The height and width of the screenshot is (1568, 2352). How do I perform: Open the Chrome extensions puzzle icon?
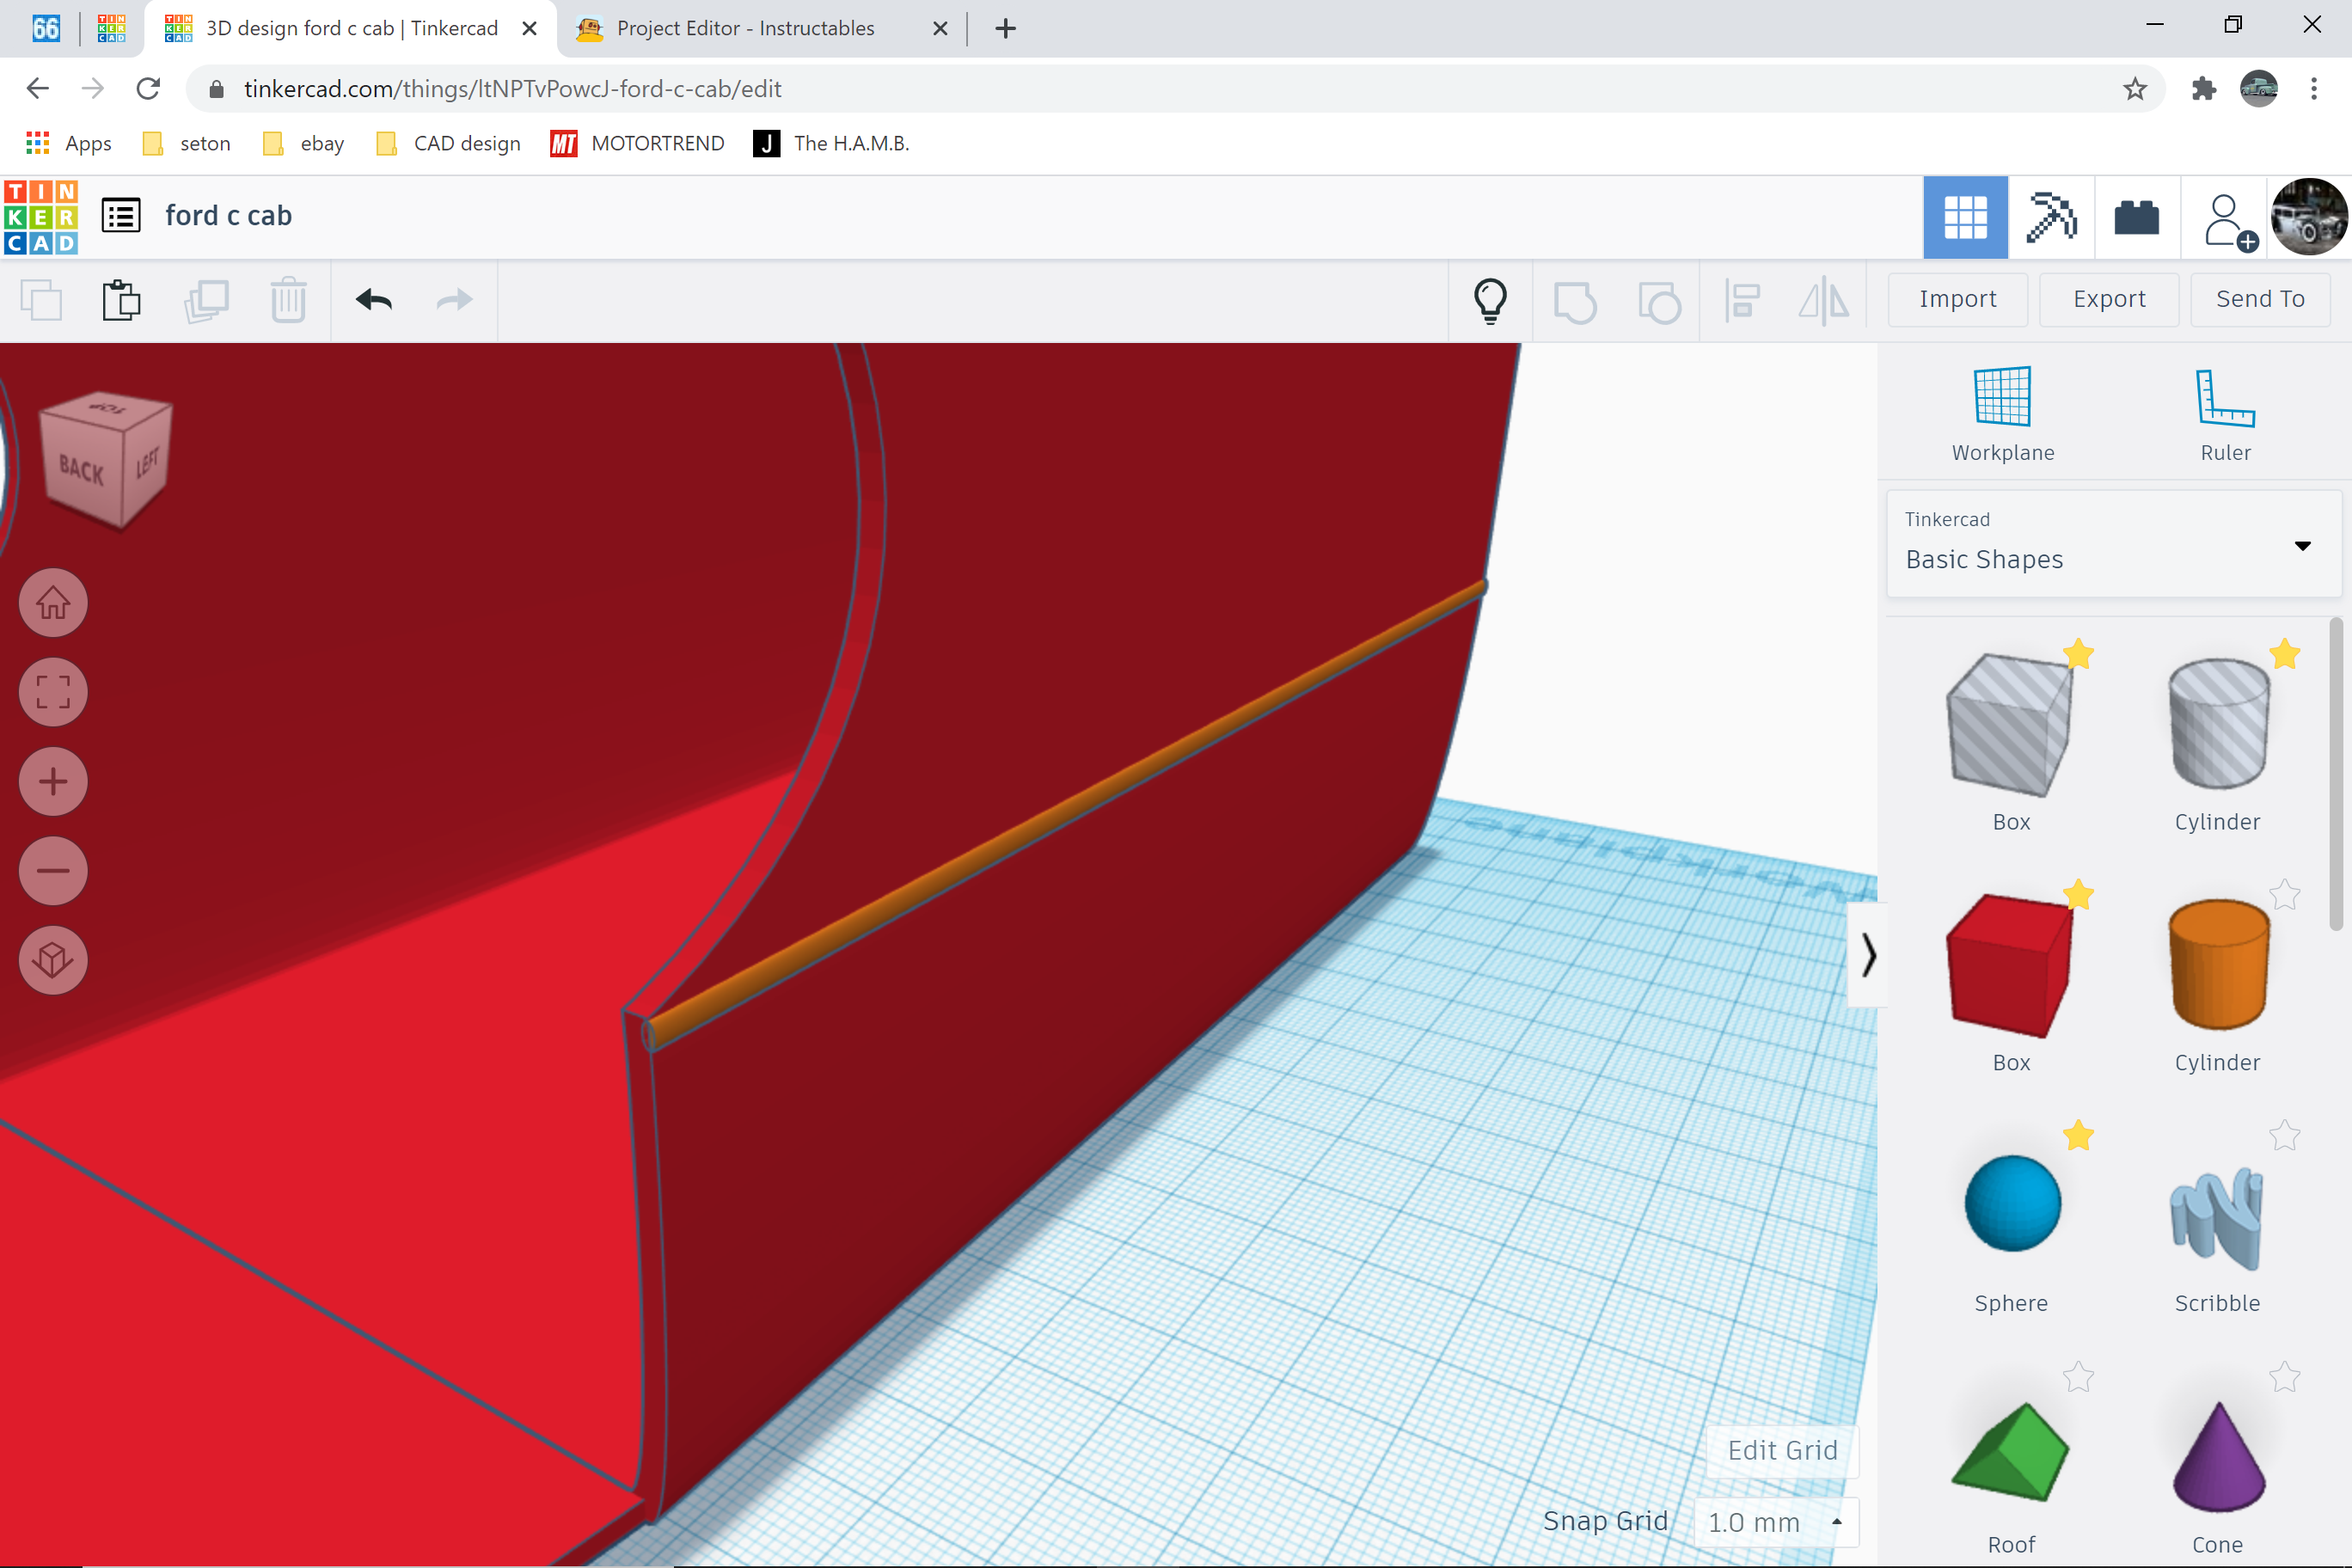point(2204,89)
